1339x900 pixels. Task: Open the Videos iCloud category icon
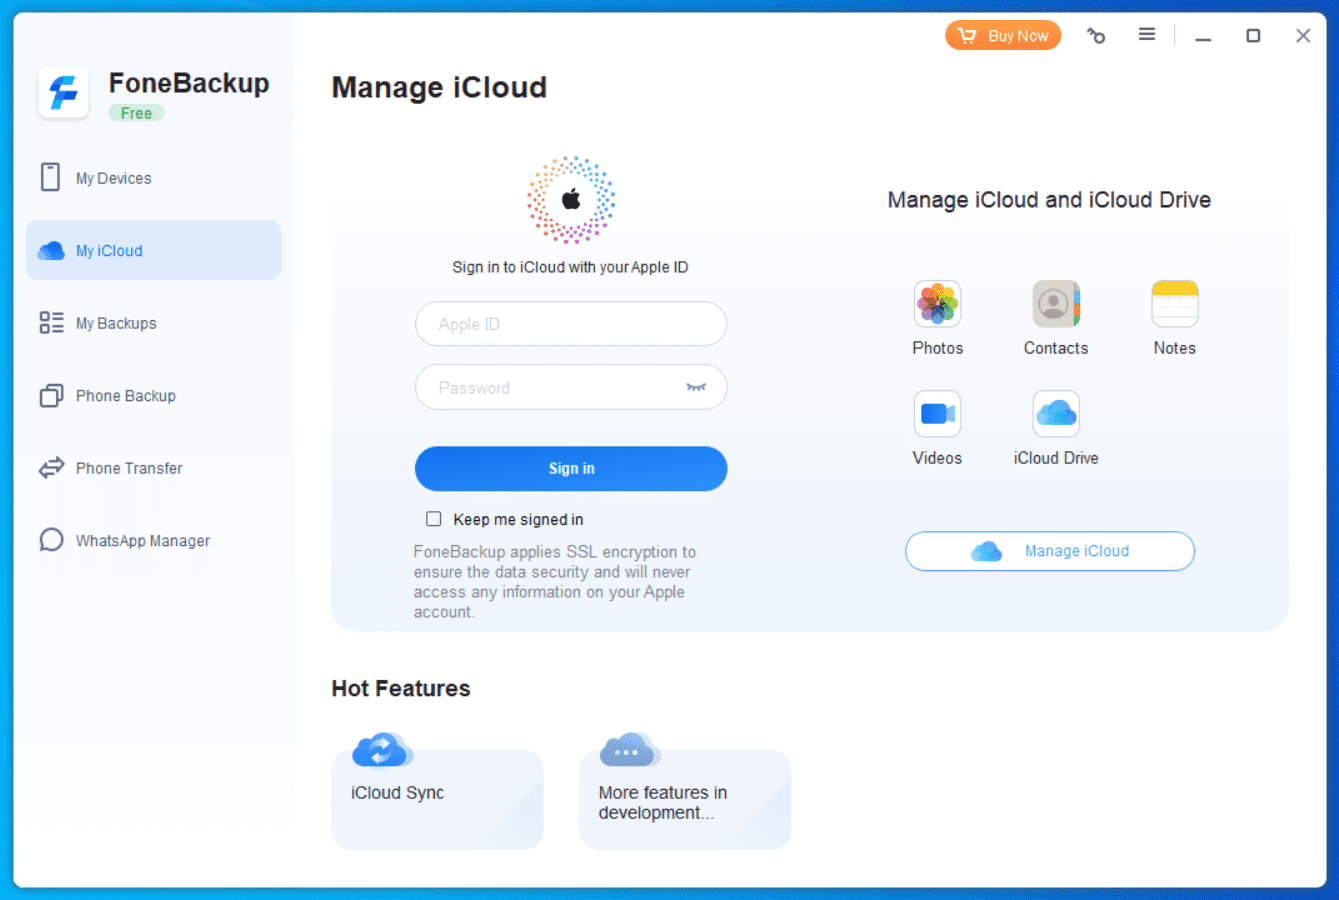(937, 414)
